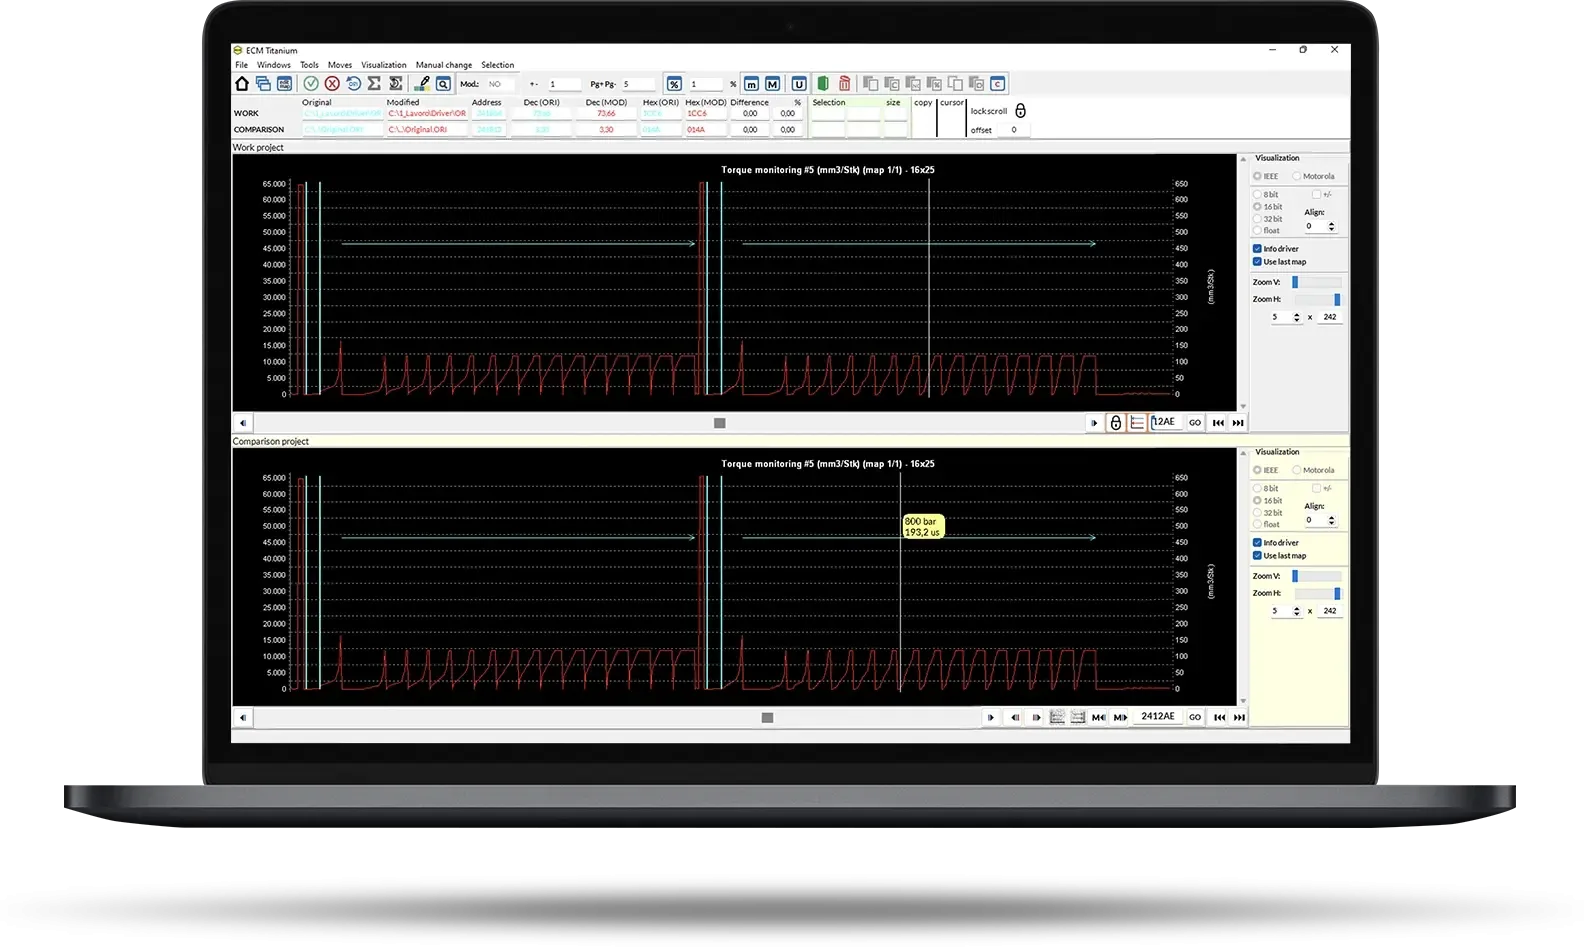The image size is (1584, 949).
Task: Click the 'M' next-map icon under Comparison graph
Action: point(1120,717)
